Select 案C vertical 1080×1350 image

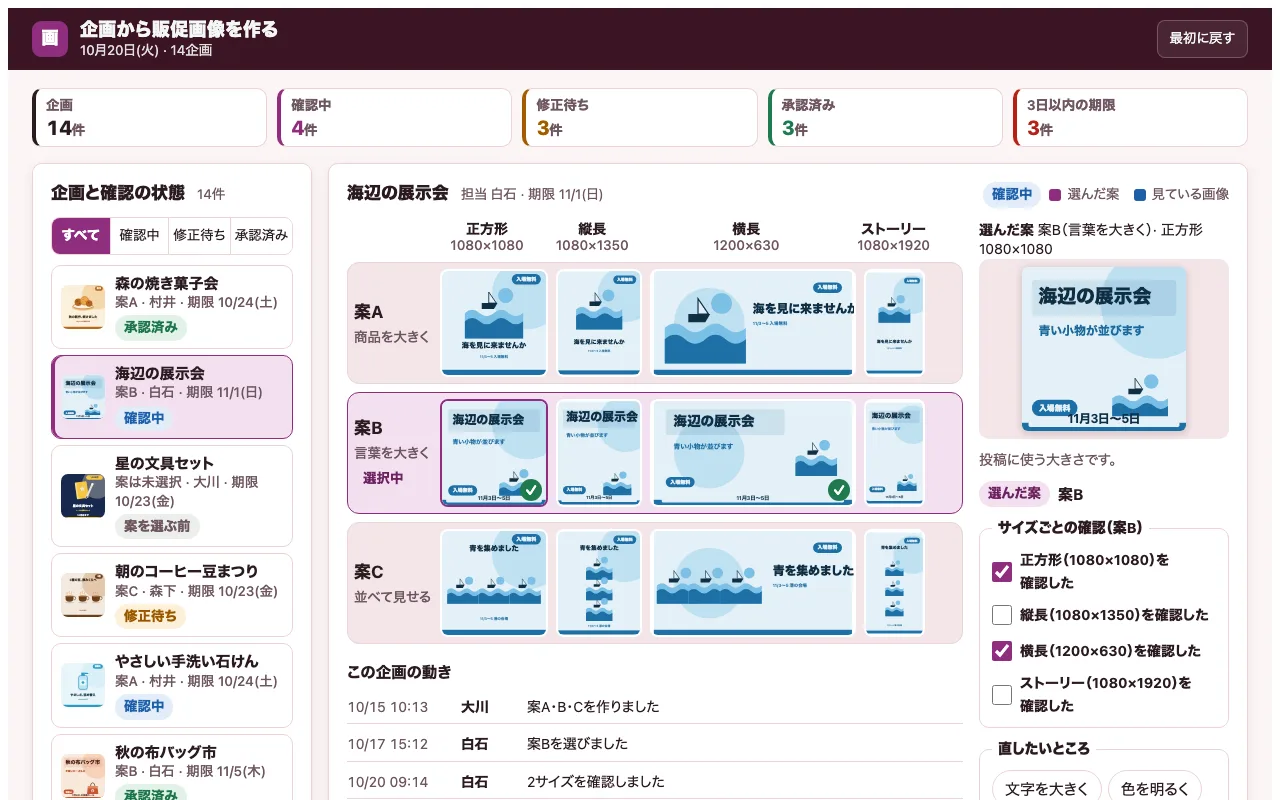coord(599,583)
